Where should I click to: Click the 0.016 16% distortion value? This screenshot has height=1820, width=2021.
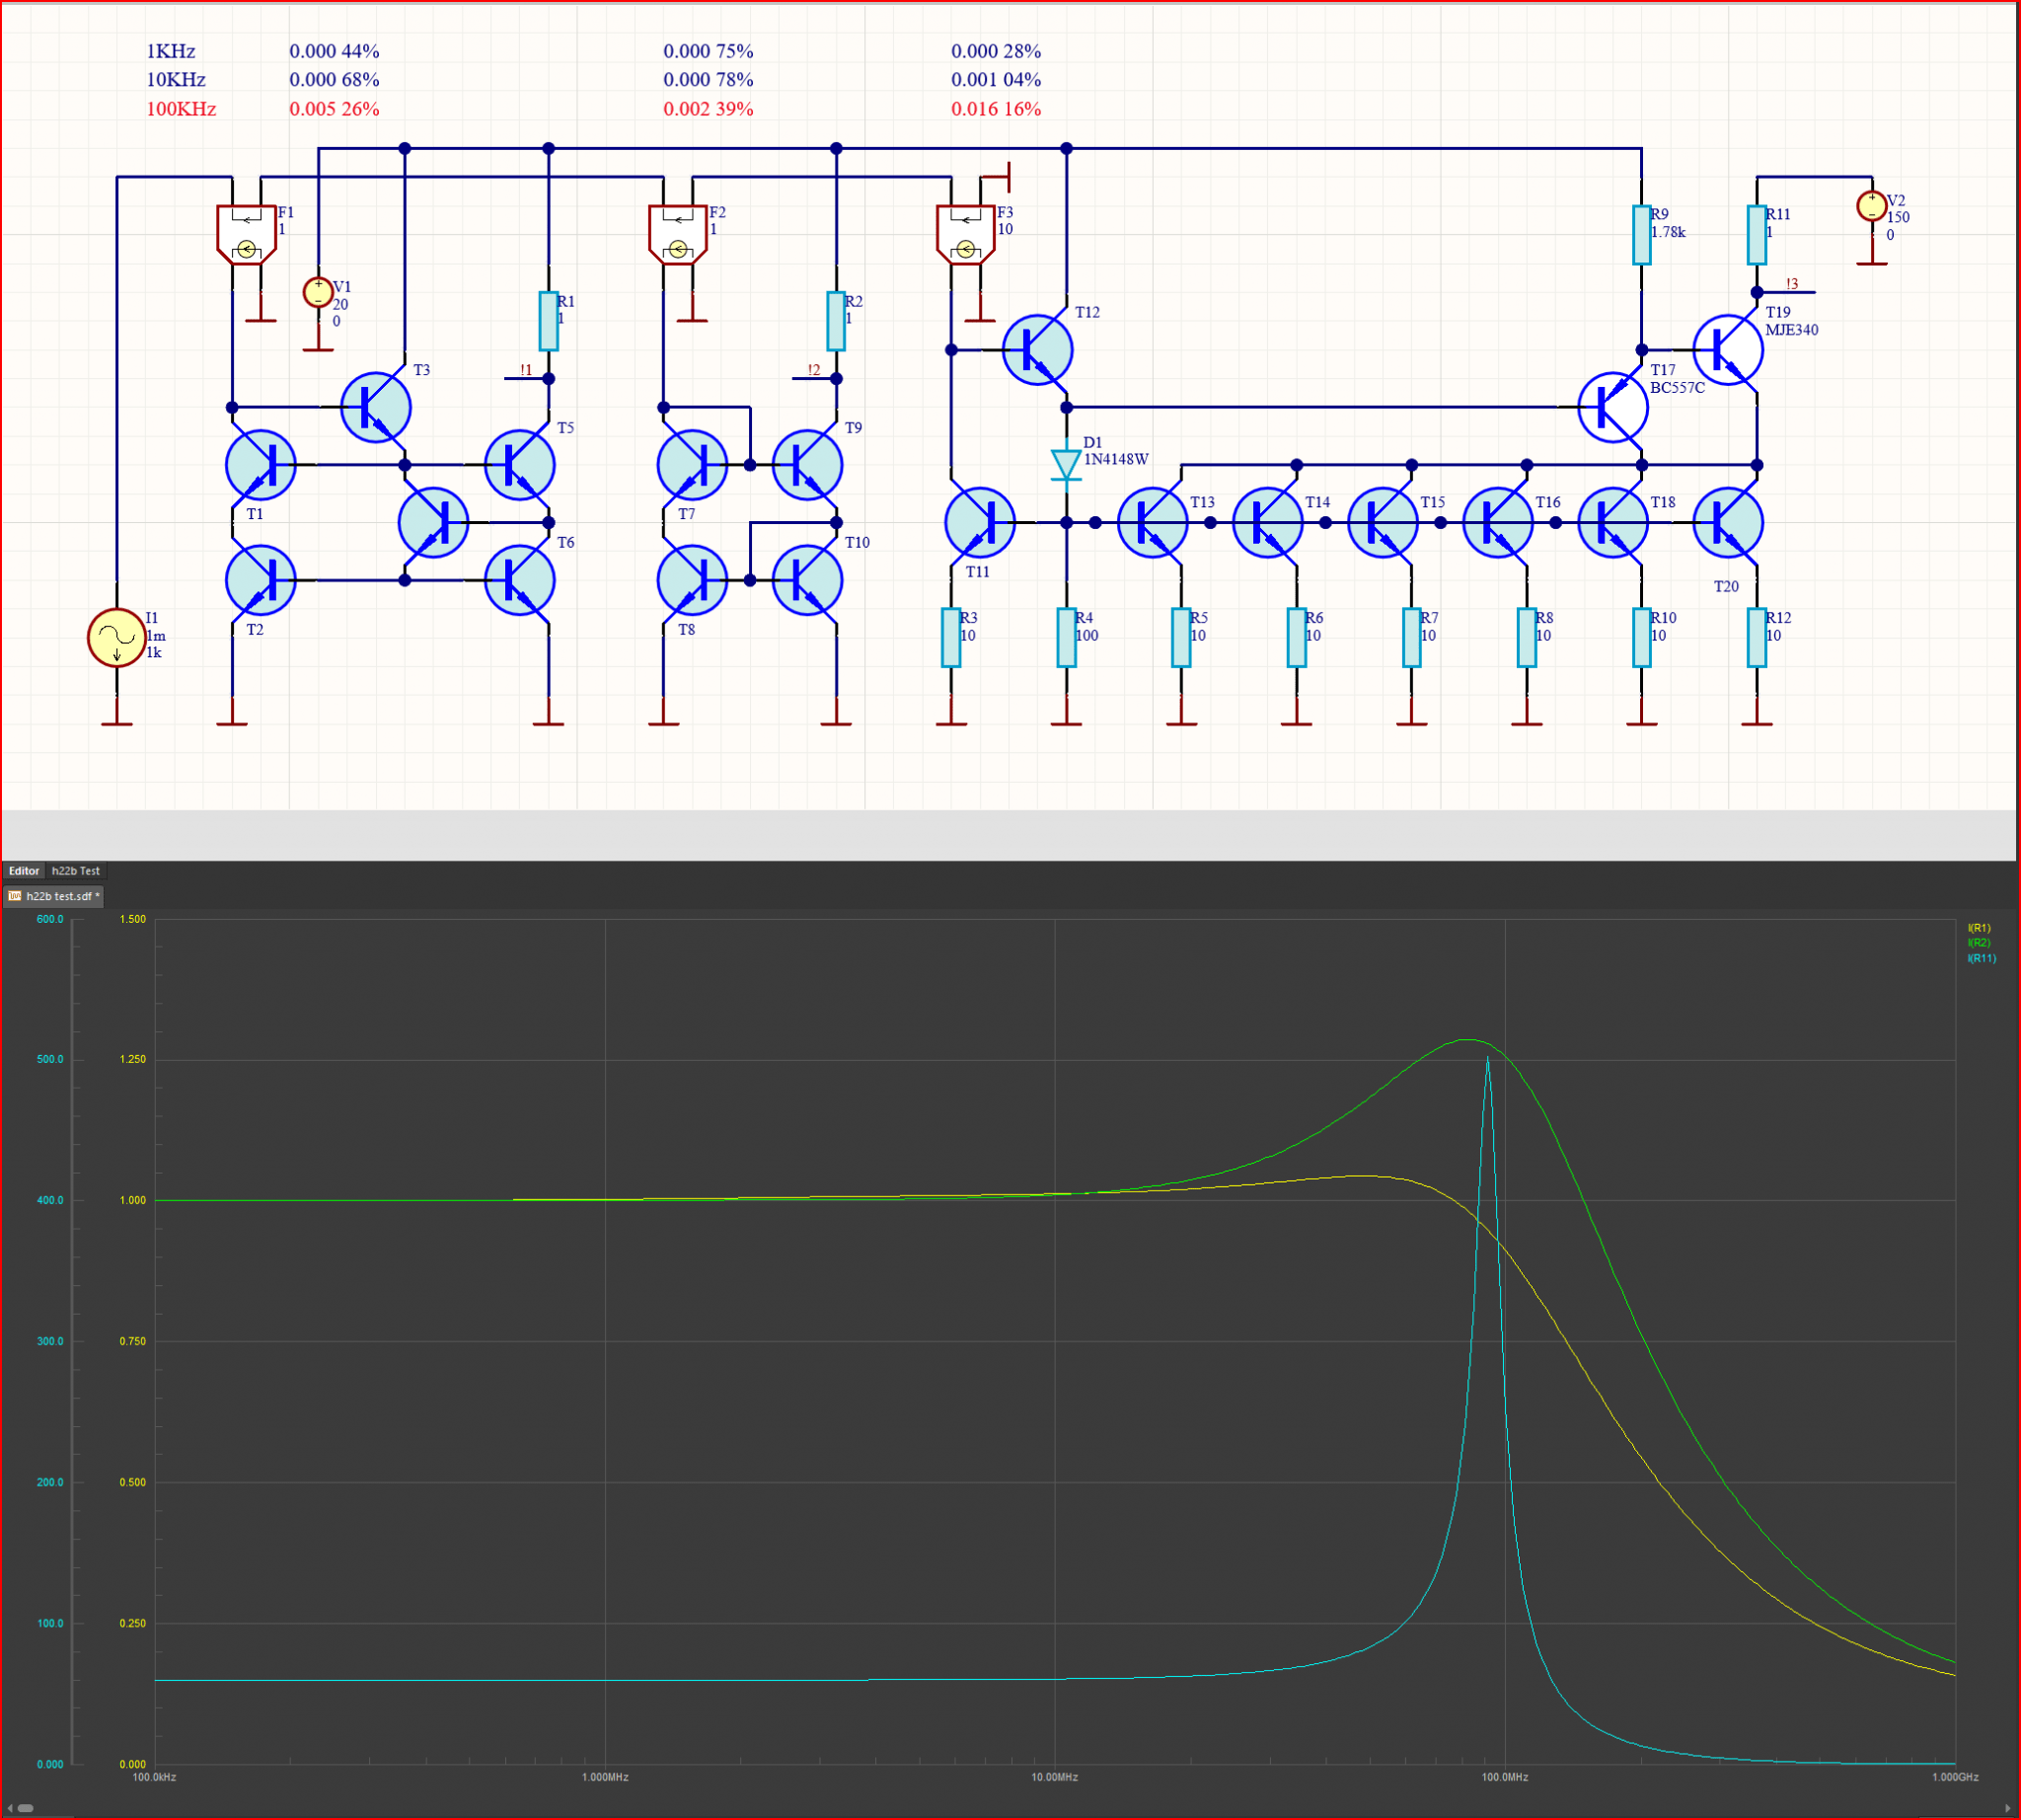[996, 109]
